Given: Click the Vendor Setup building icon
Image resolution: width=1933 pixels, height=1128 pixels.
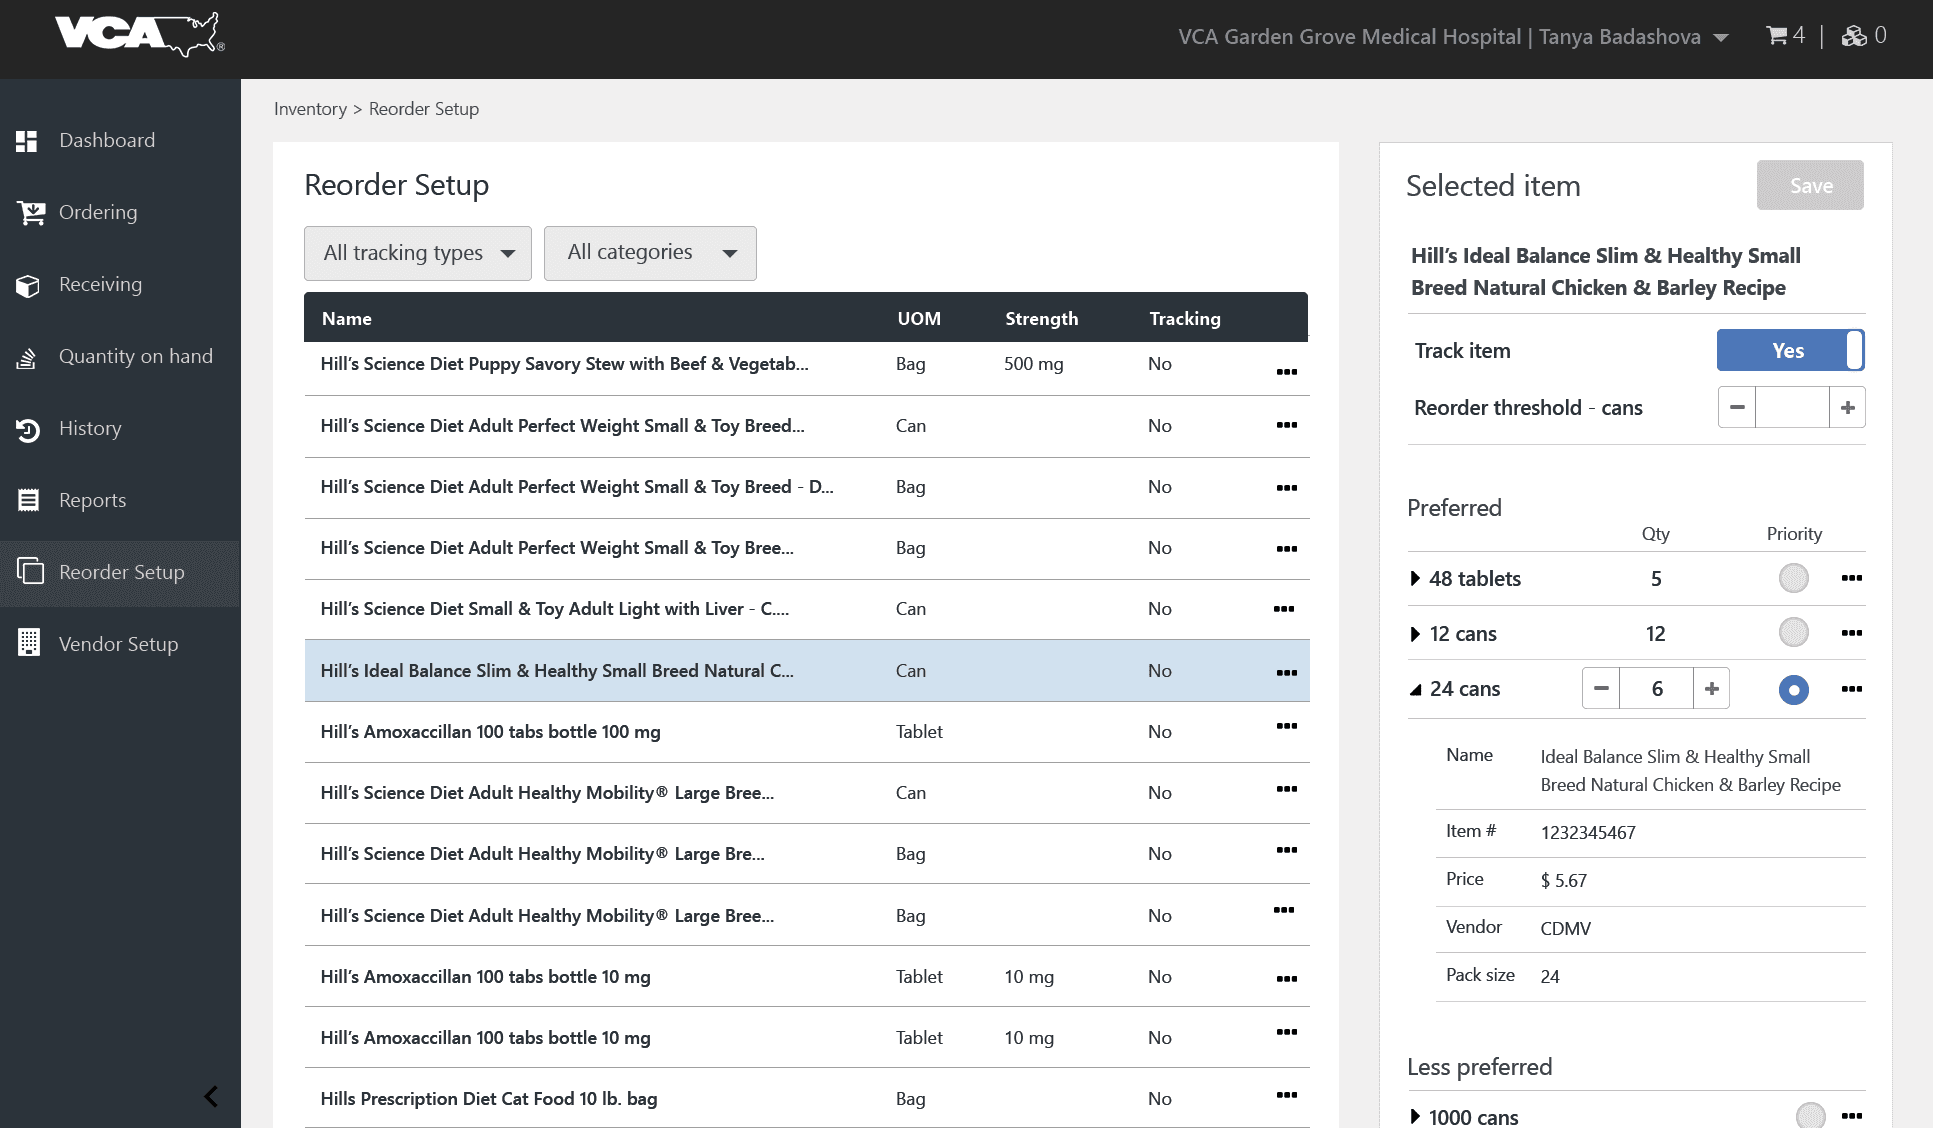Looking at the screenshot, I should coord(29,642).
